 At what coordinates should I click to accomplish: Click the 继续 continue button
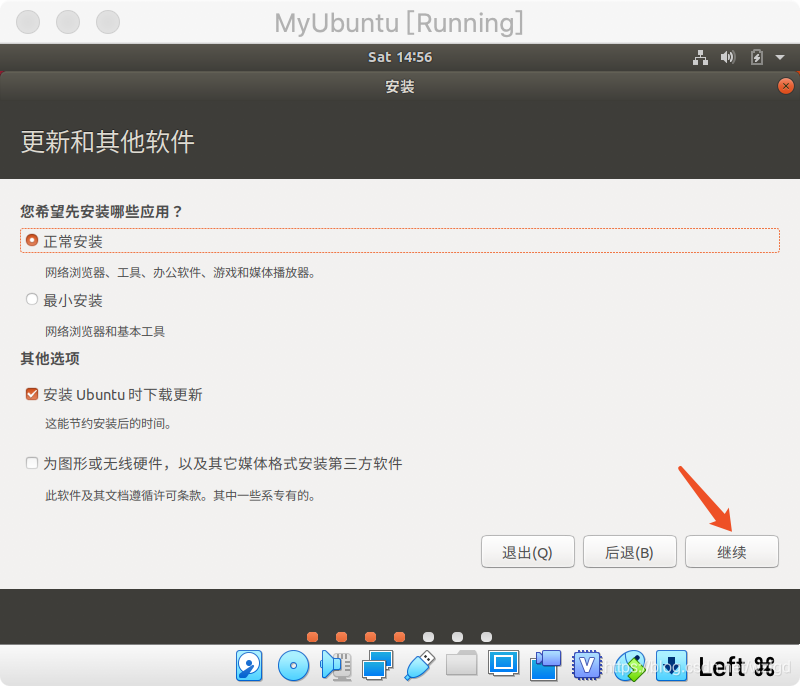(732, 552)
